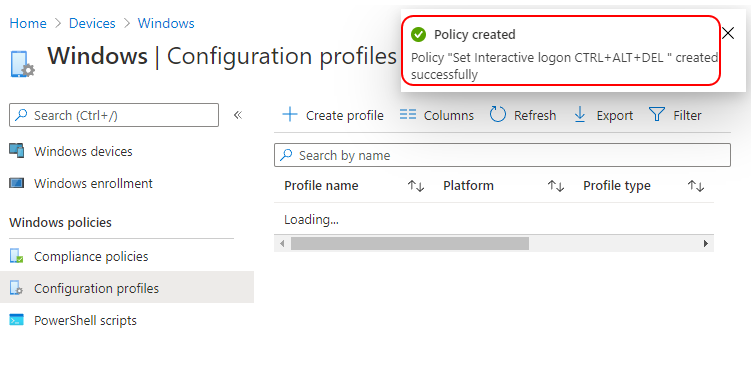Click the green success checkmark icon
The image size is (751, 368).
tap(419, 34)
